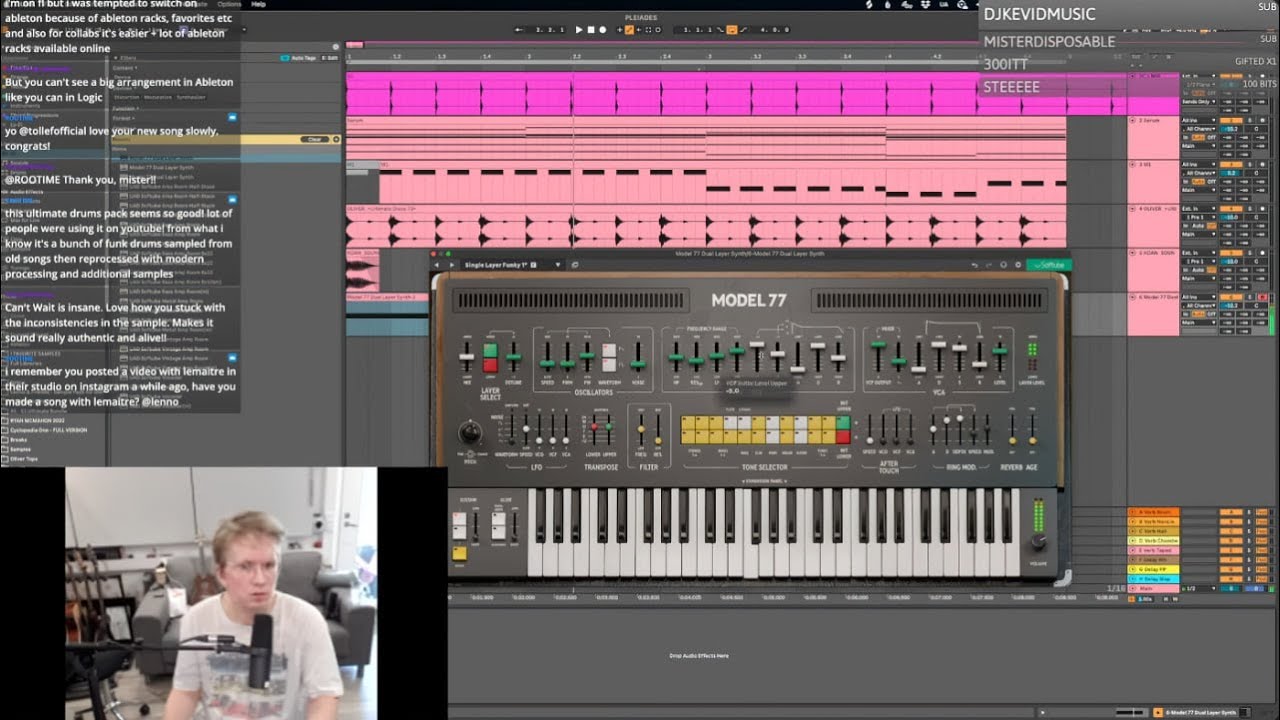
Task: Toggle the red Bit Lower button
Action: click(843, 437)
